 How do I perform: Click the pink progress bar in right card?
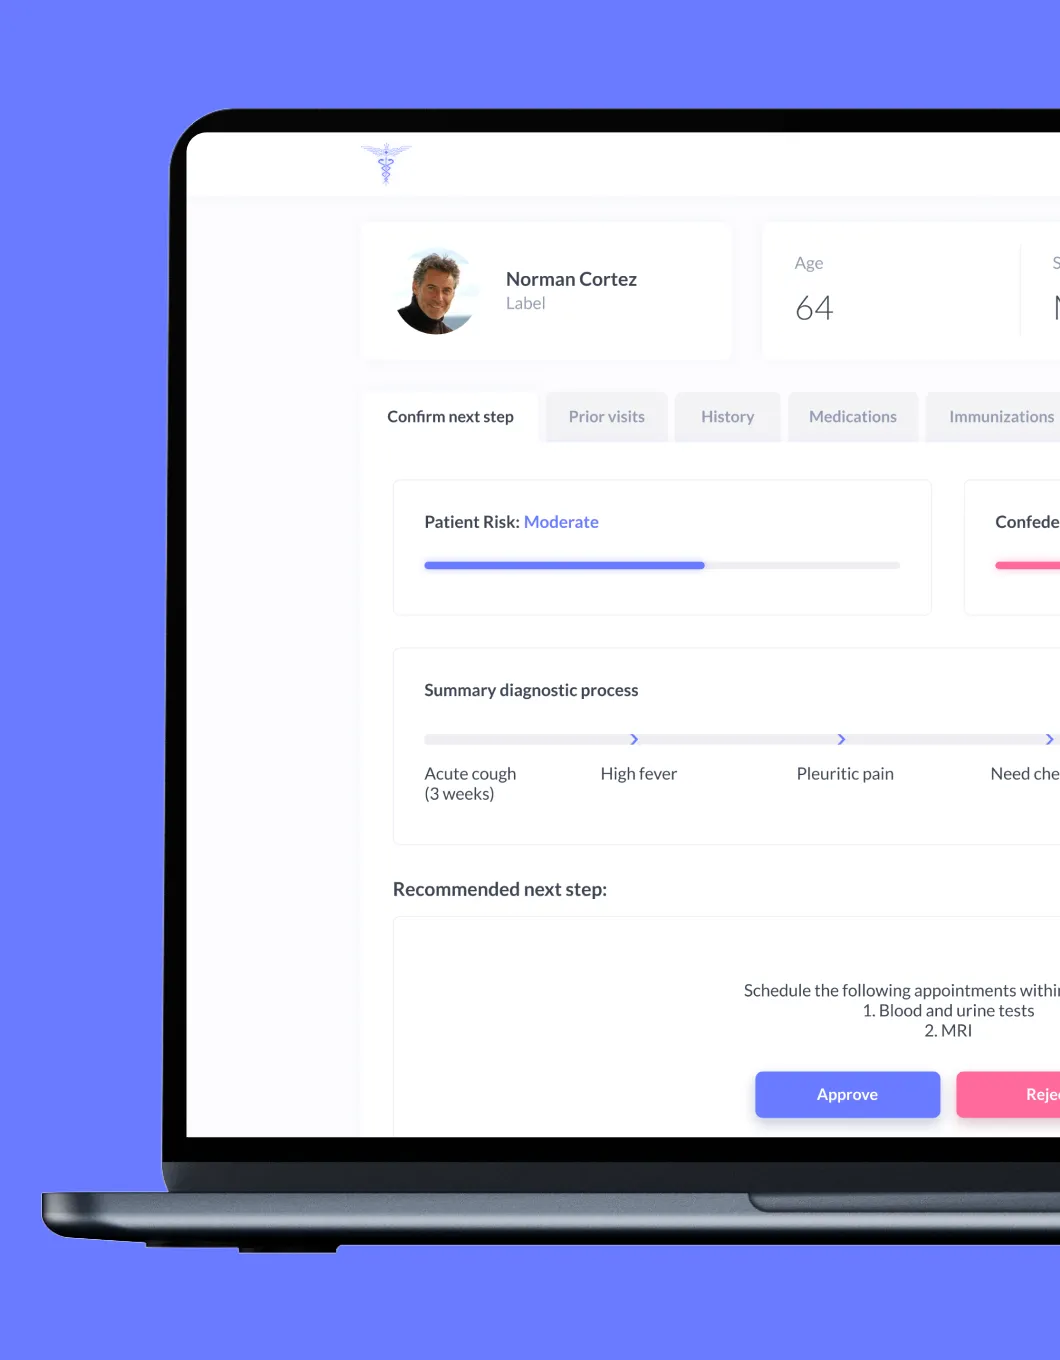(1027, 565)
